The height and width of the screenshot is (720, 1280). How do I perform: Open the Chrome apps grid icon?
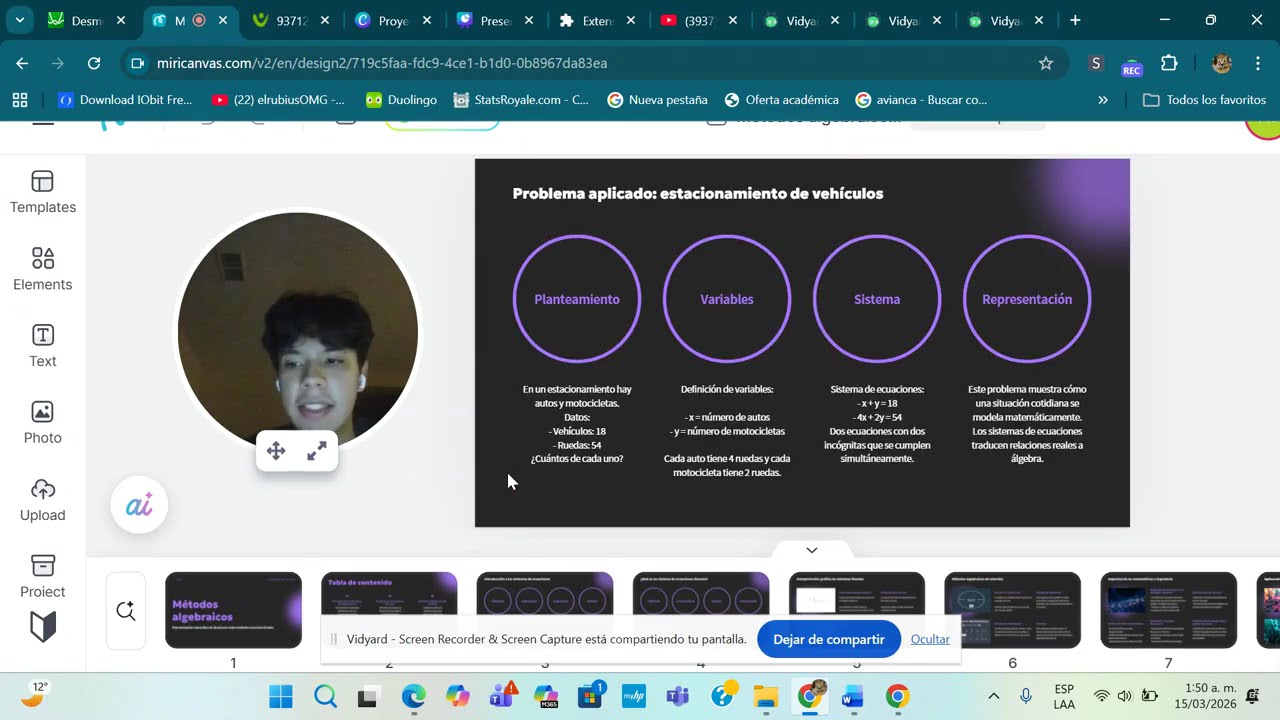click(20, 100)
